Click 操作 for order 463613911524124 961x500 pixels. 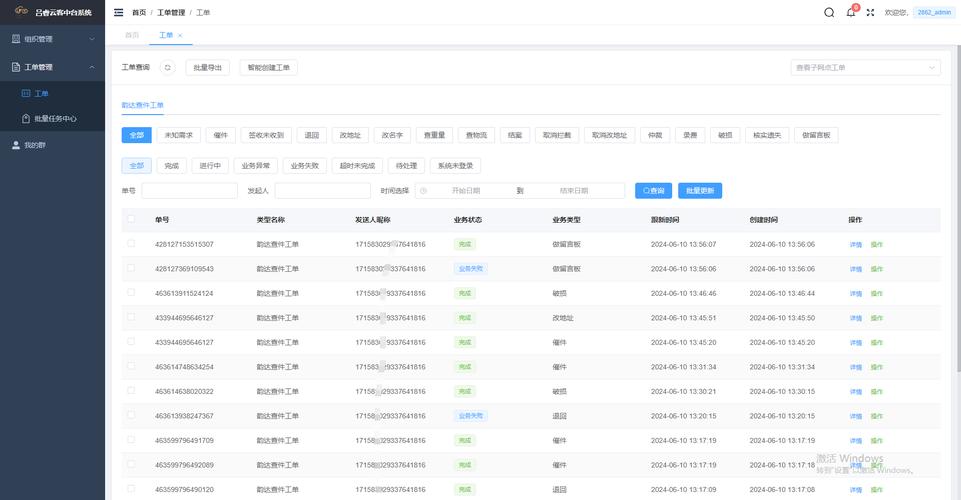[x=877, y=294]
